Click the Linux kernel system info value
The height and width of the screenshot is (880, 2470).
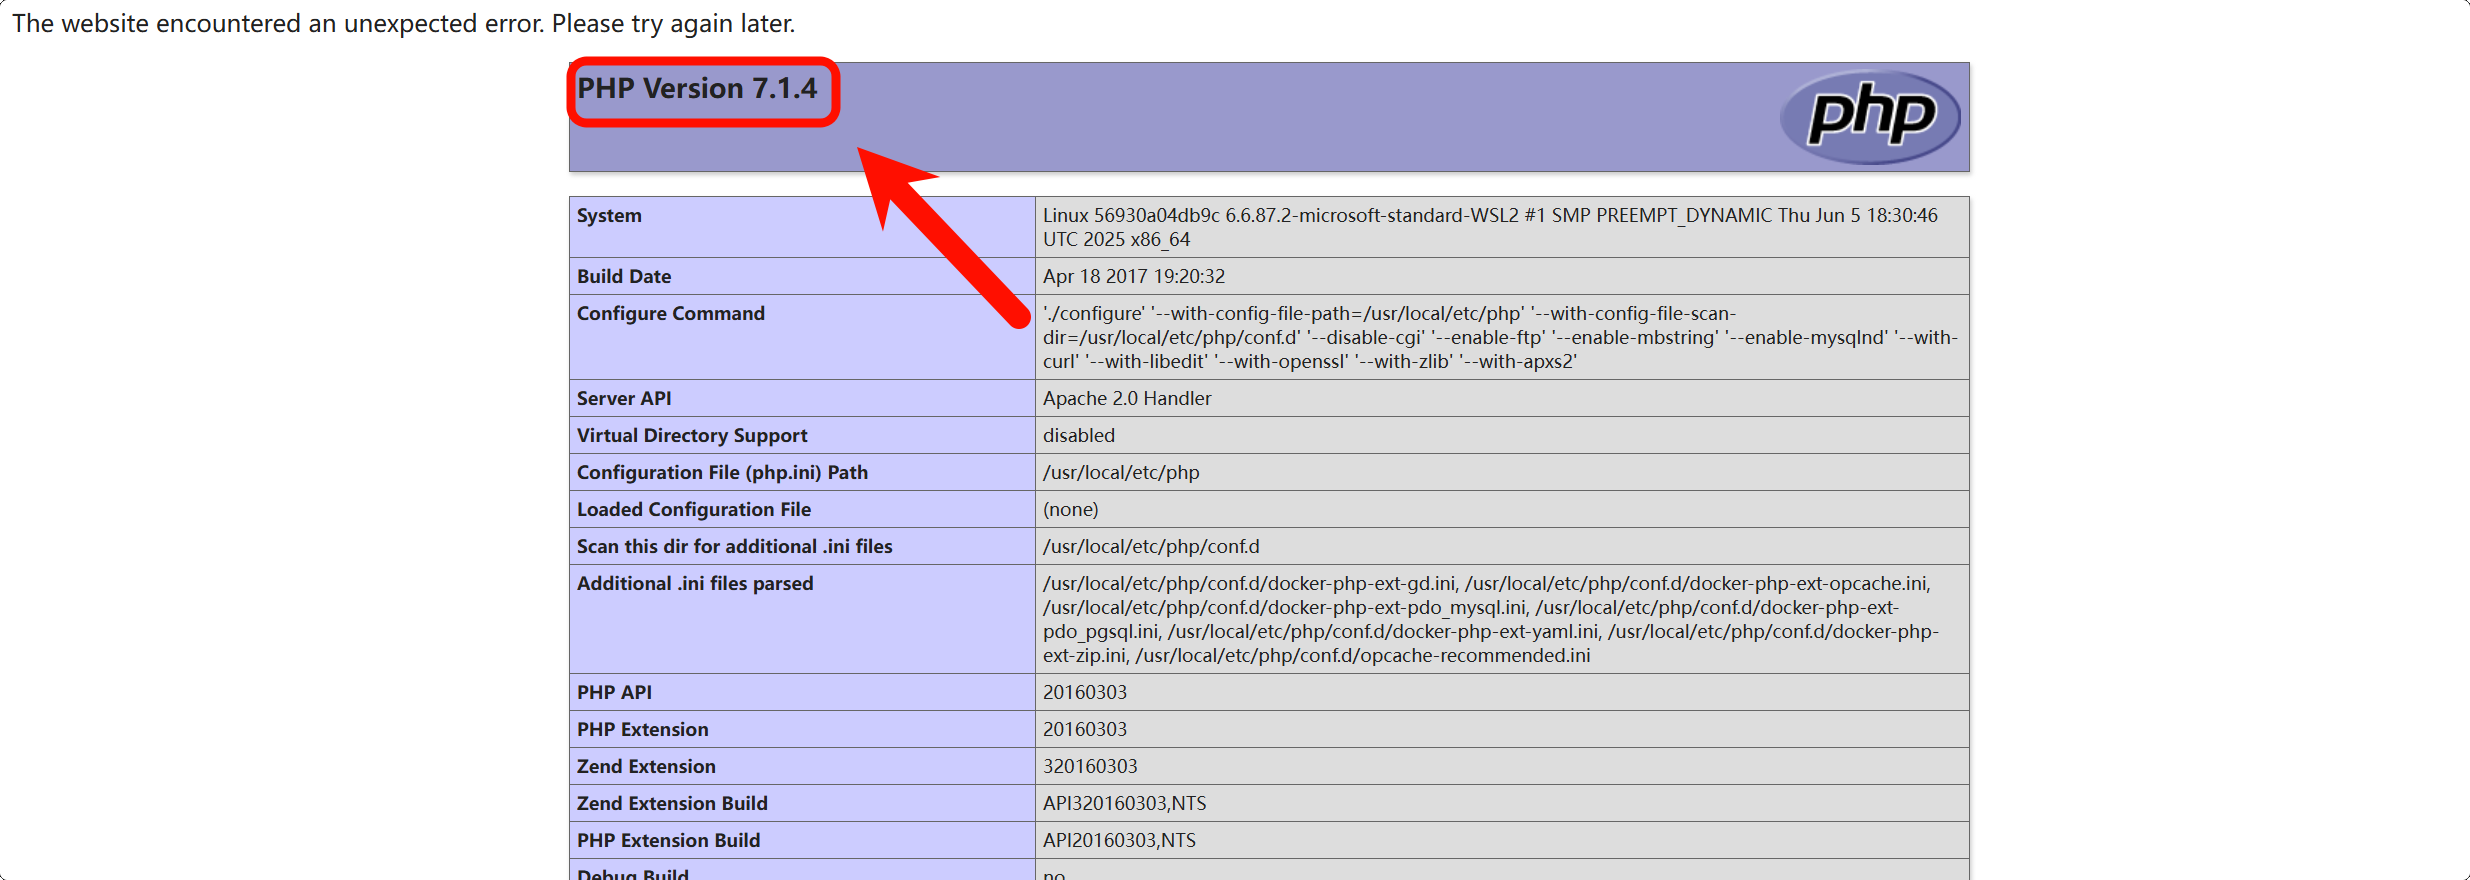pos(1489,227)
